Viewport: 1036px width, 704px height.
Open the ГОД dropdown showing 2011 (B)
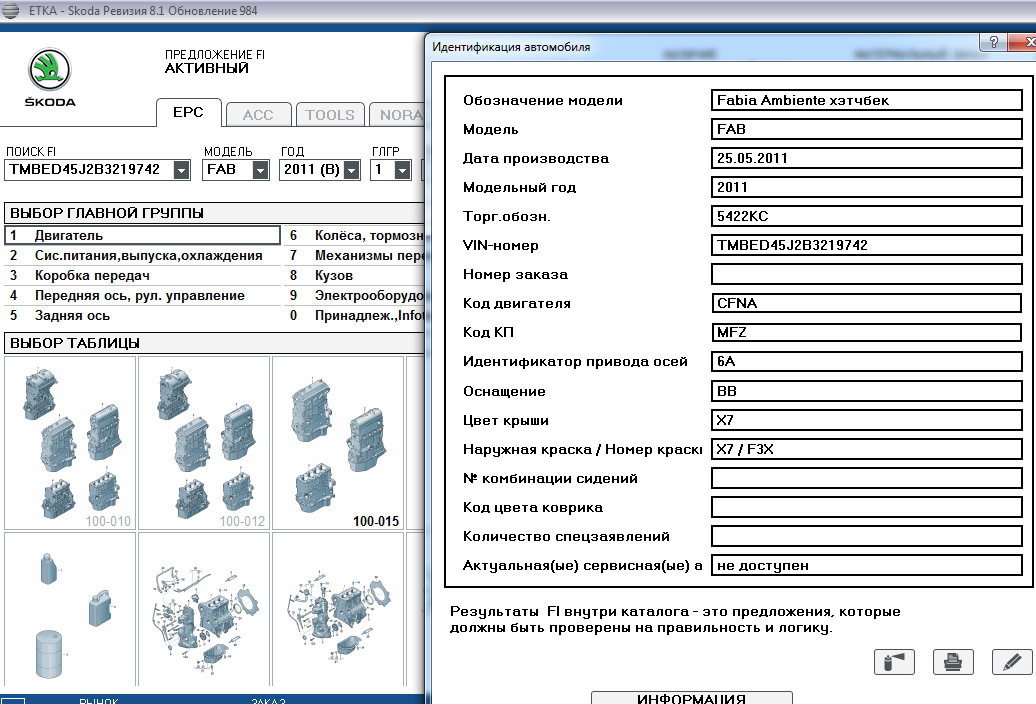pos(351,170)
